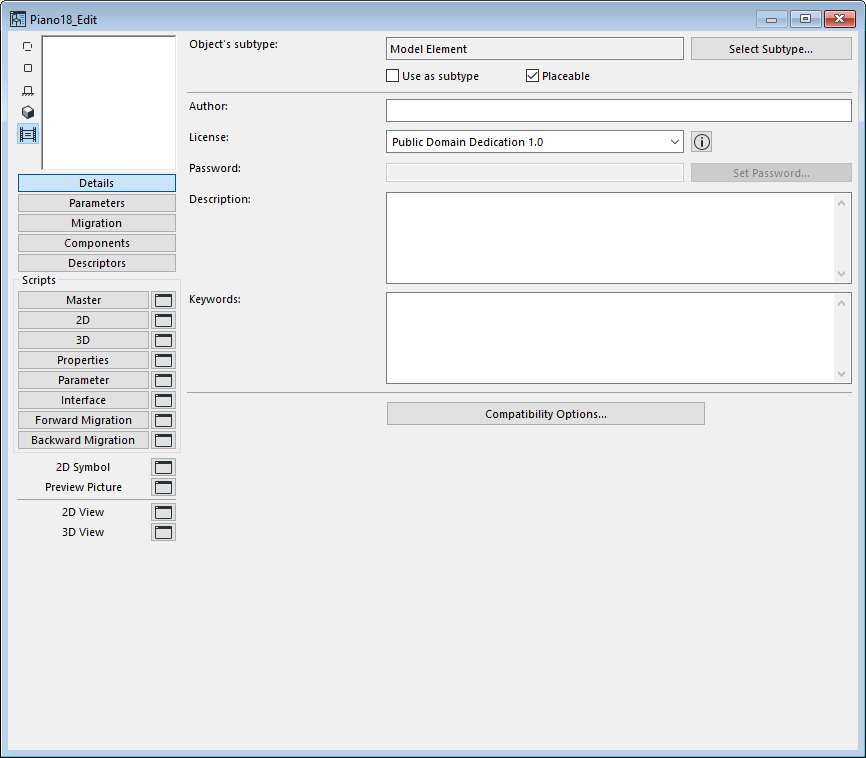
Task: Open the Parameter script
Action: point(83,380)
